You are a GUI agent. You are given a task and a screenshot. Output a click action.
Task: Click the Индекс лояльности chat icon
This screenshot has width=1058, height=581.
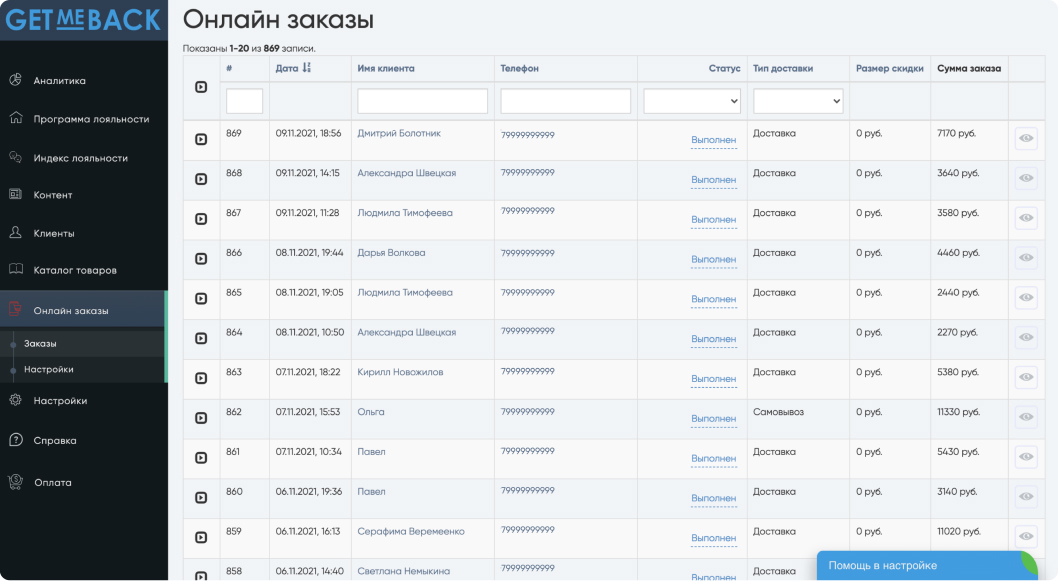(15, 157)
